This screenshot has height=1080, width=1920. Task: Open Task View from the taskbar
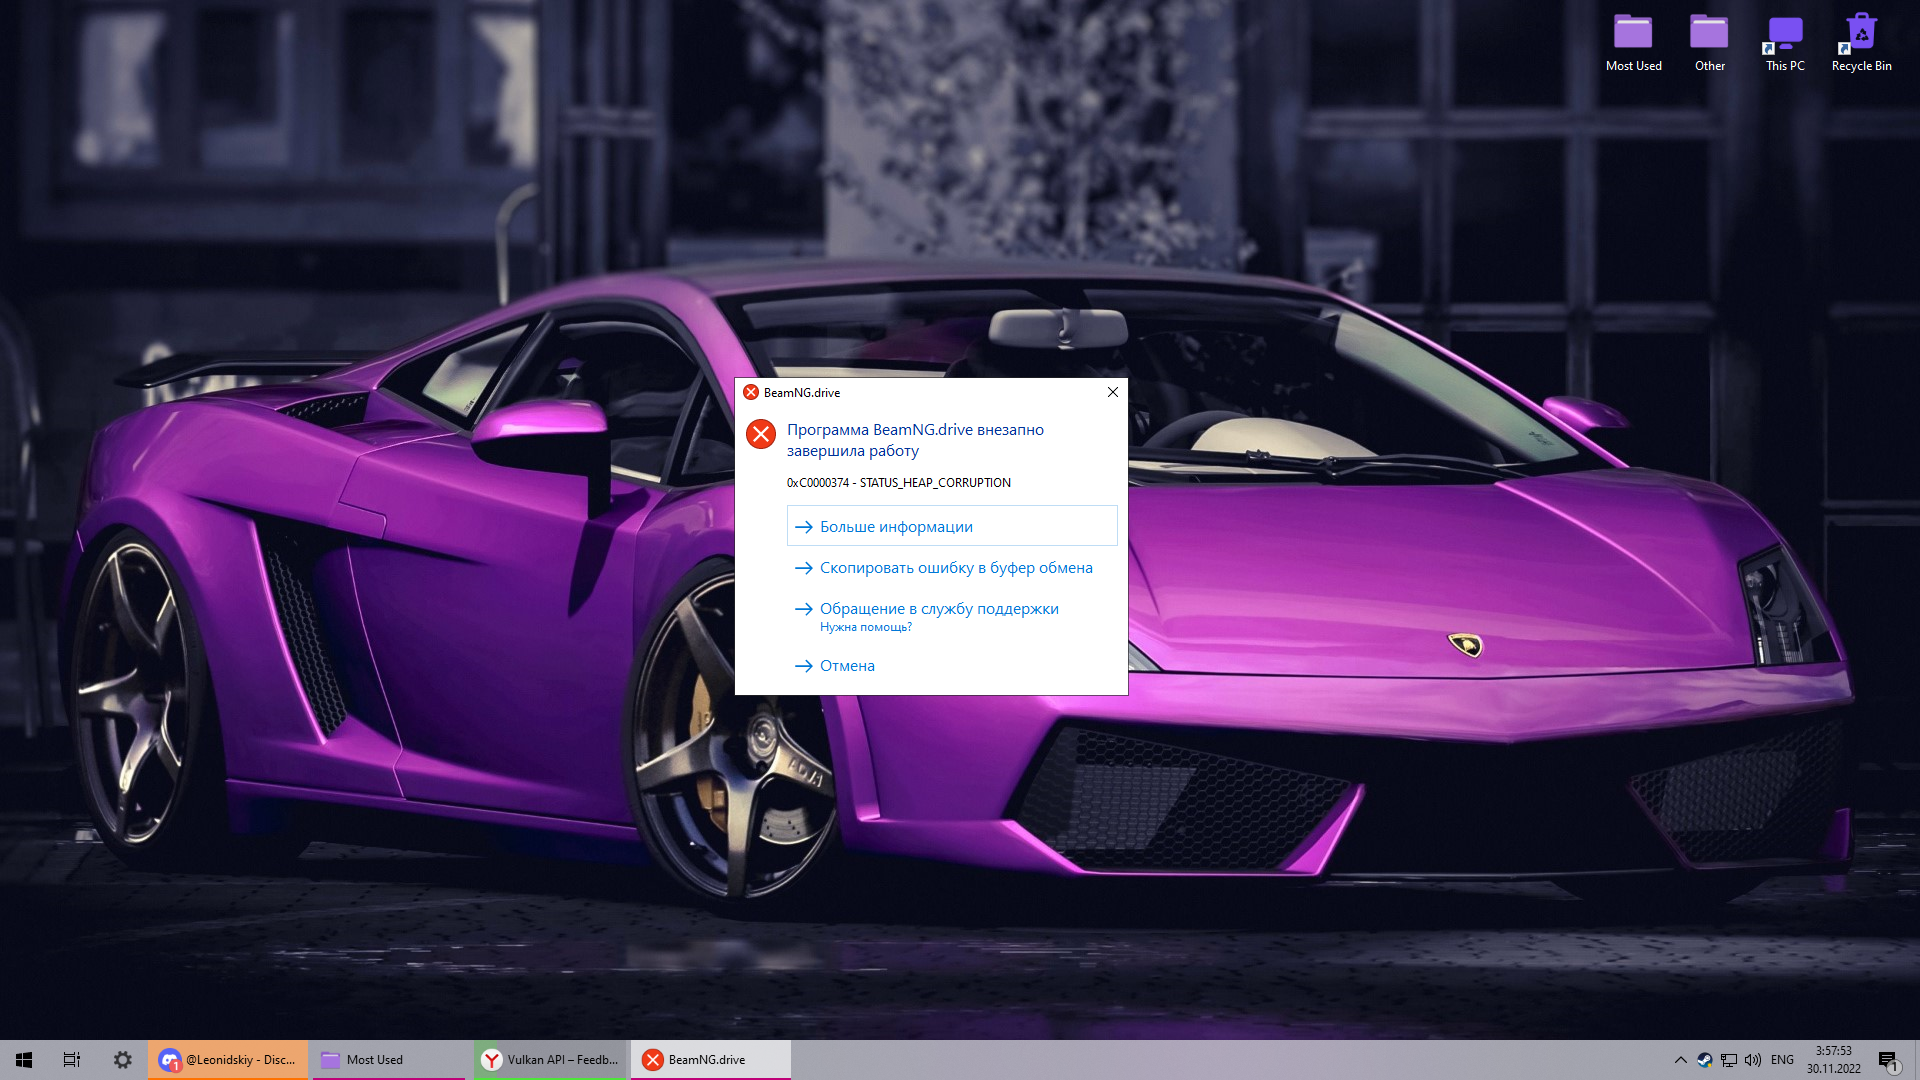(72, 1060)
